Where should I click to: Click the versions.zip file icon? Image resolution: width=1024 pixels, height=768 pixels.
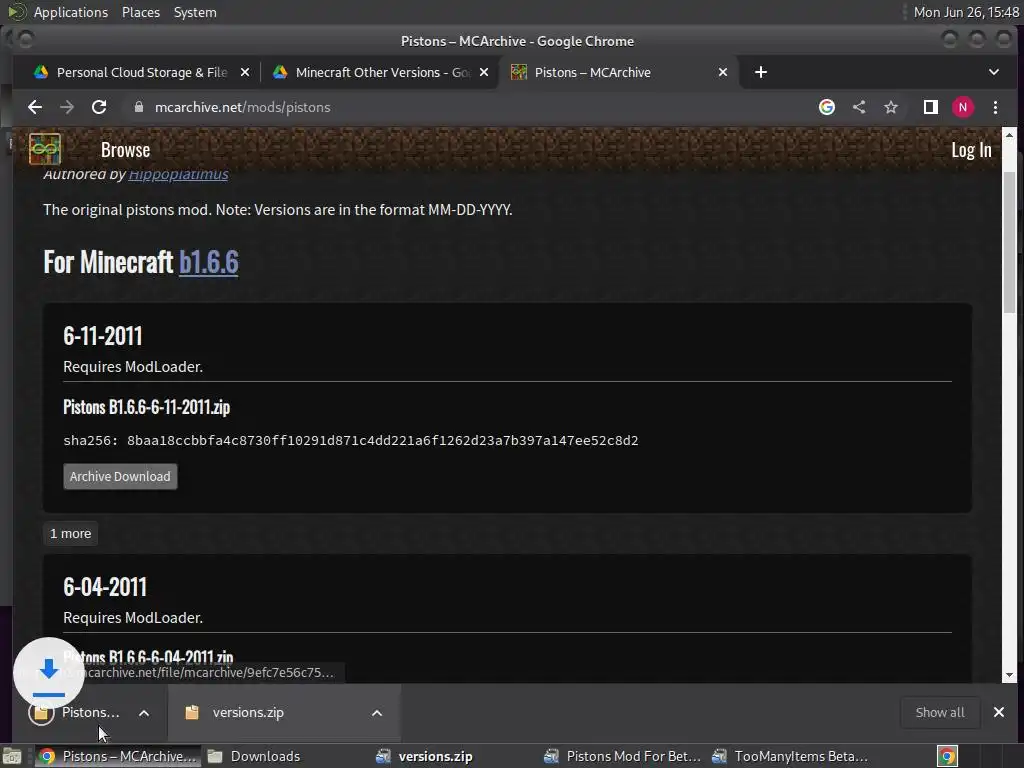(192, 712)
